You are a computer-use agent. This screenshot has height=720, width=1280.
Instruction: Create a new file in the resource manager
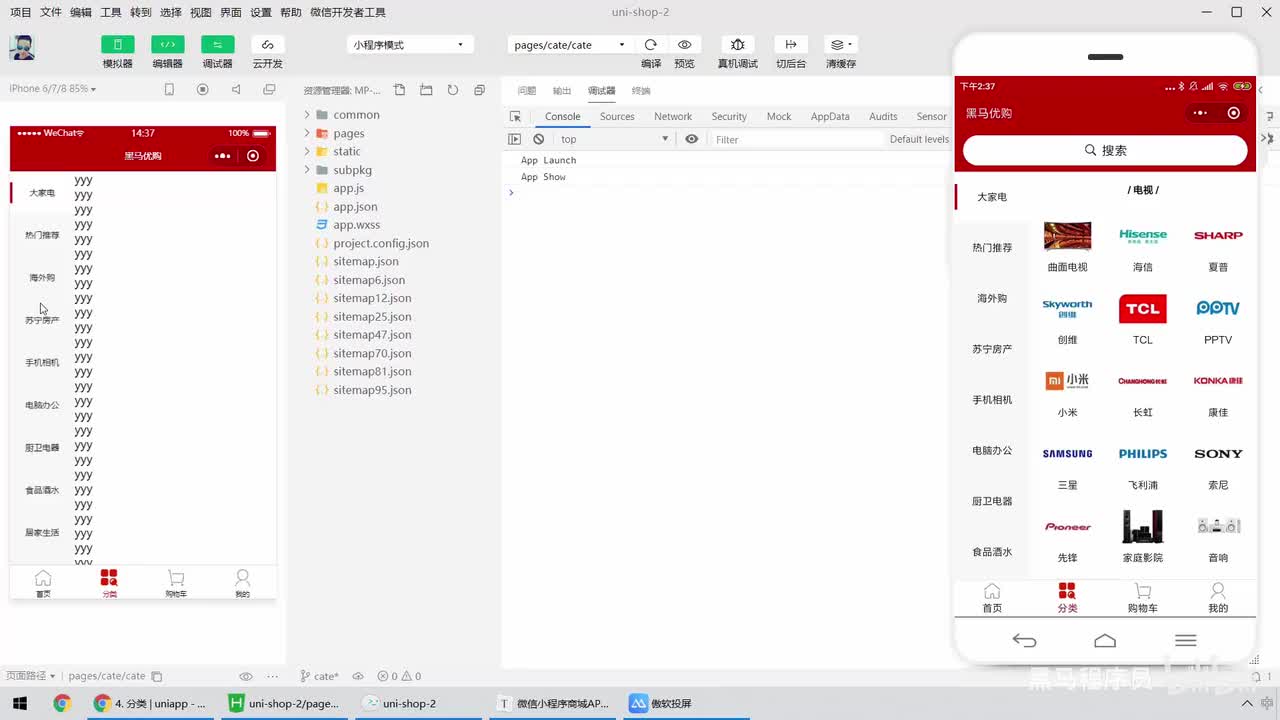pyautogui.click(x=400, y=90)
